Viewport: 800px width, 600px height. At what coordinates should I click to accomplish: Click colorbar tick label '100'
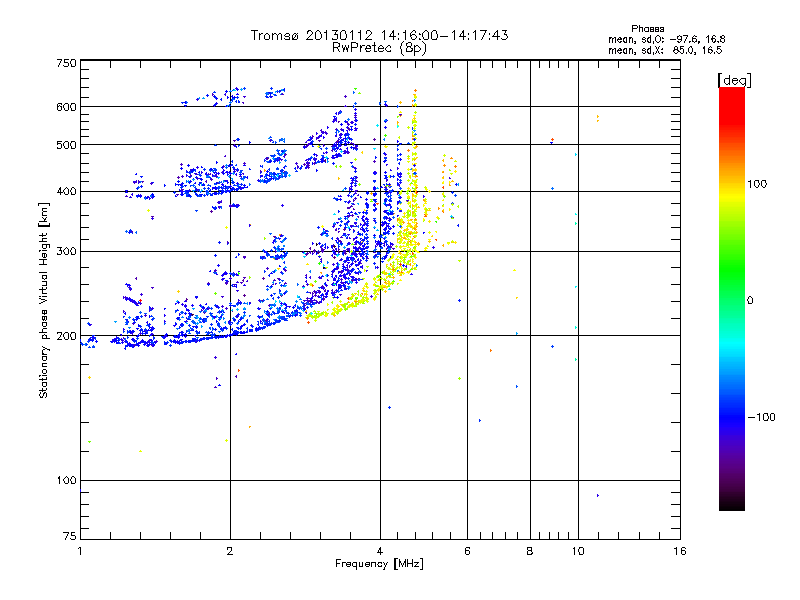coord(757,184)
